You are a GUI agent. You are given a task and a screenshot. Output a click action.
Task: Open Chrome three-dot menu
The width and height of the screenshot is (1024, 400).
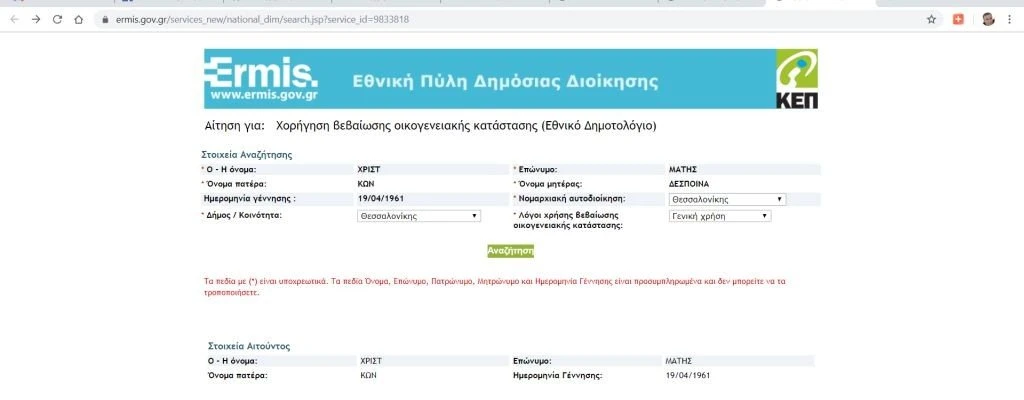(1009, 19)
